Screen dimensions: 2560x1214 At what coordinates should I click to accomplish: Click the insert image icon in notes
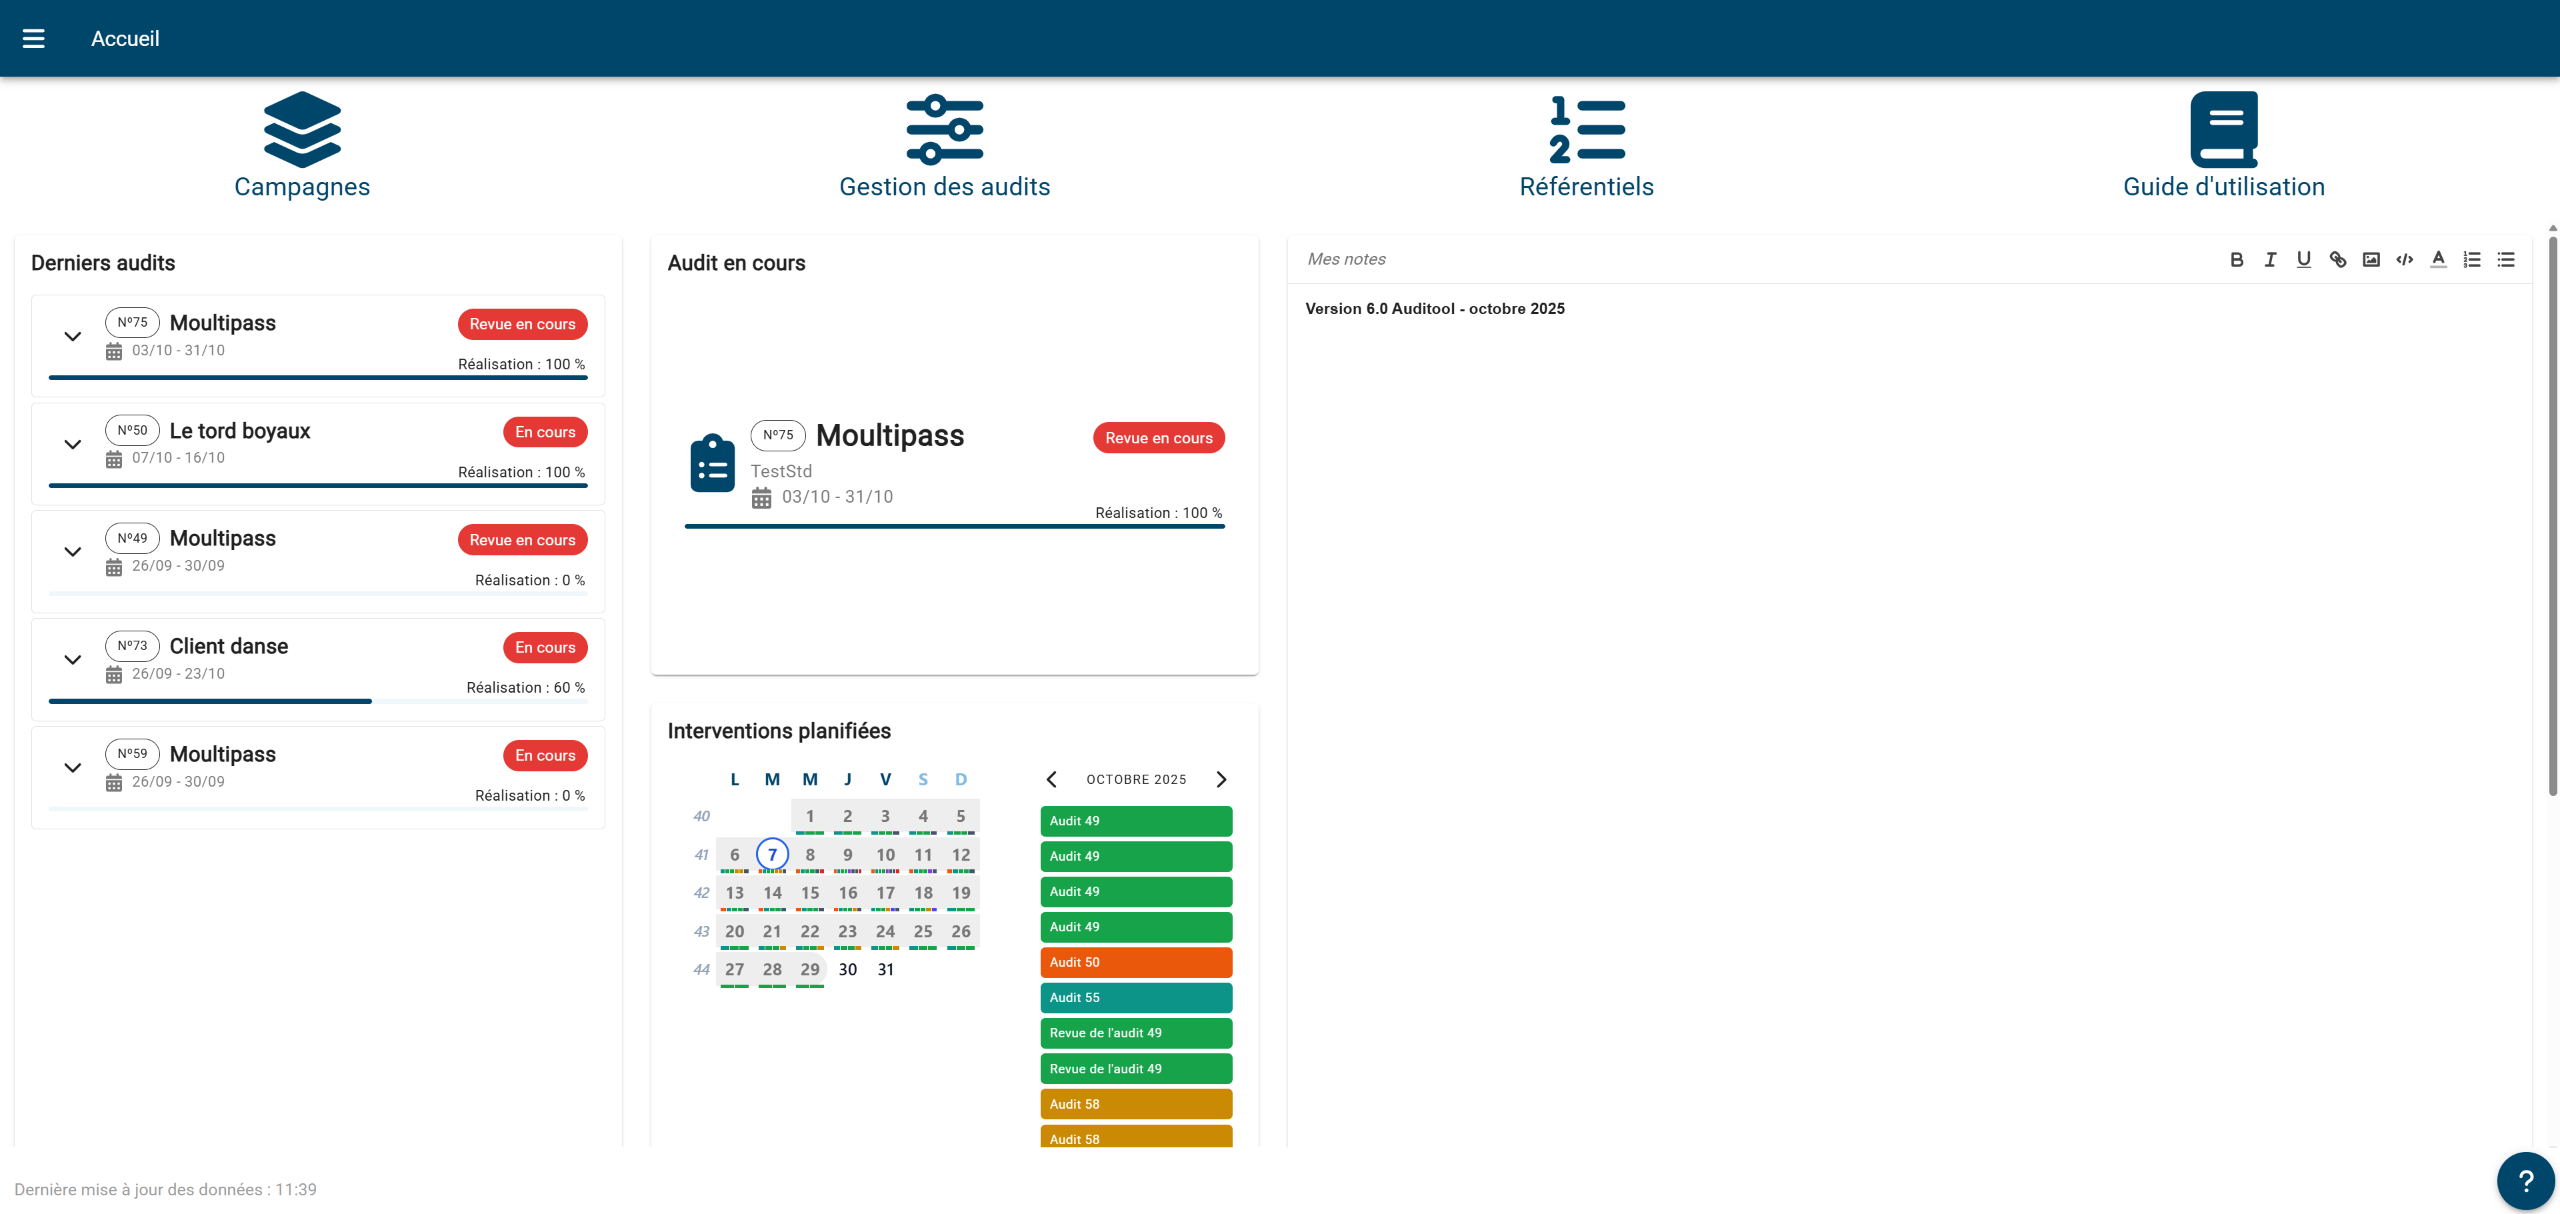(2371, 260)
